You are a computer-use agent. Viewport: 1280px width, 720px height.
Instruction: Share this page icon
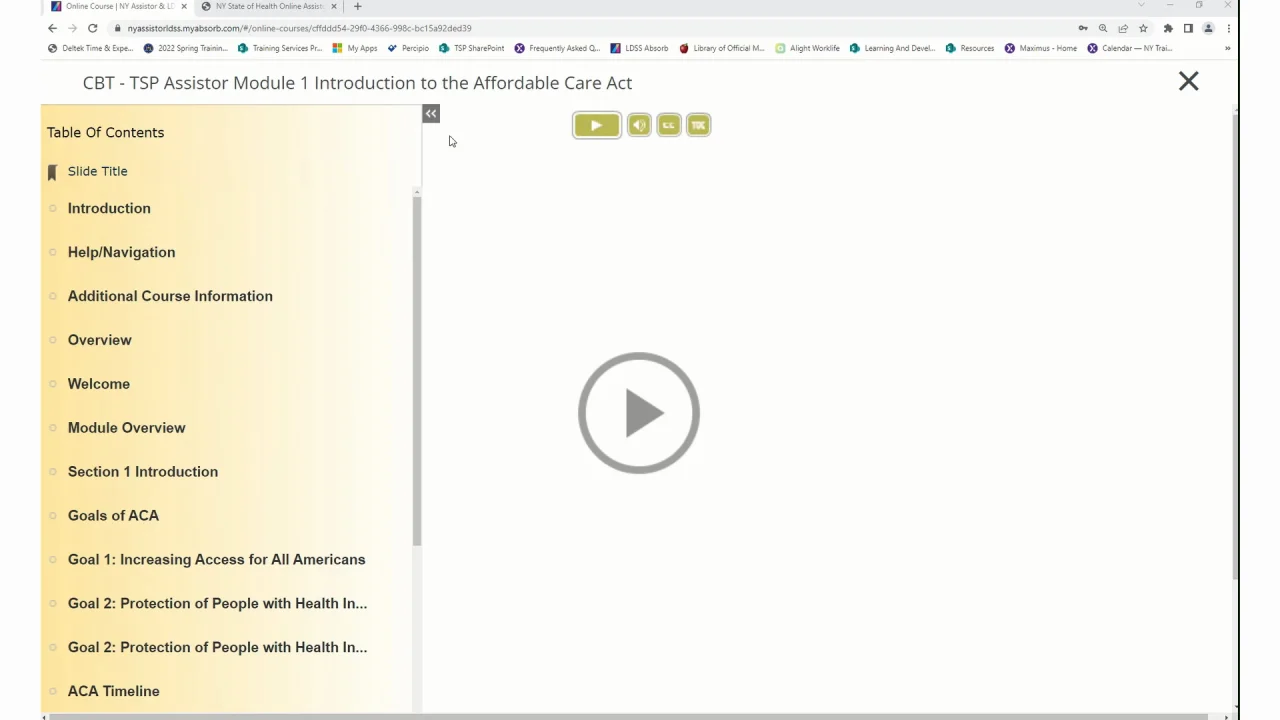[1123, 28]
